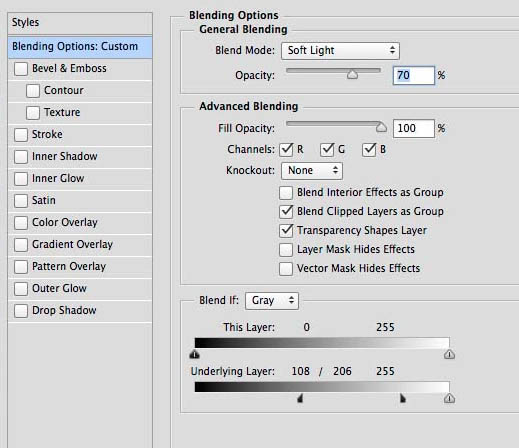Image resolution: width=519 pixels, height=448 pixels.
Task: Uncheck Blend Clipped Layers as Group
Action: click(x=286, y=212)
